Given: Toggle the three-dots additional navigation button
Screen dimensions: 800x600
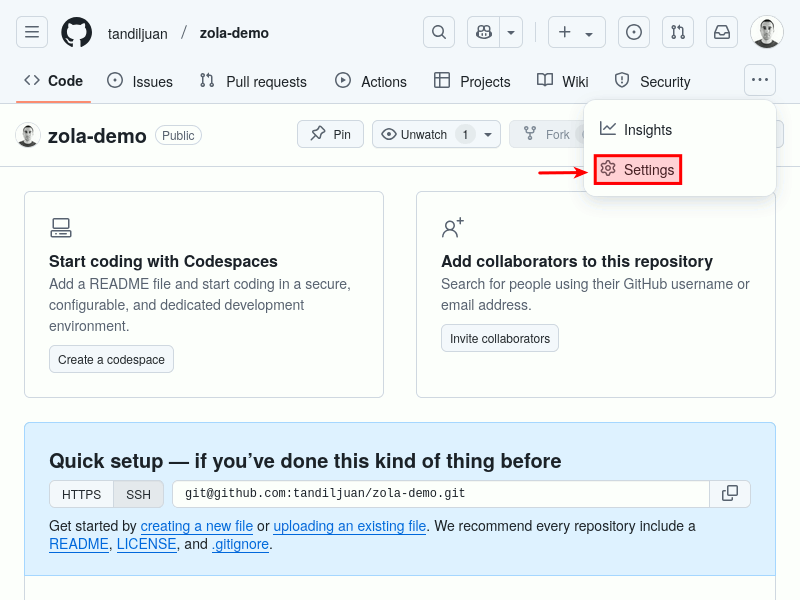Looking at the screenshot, I should 760,80.
